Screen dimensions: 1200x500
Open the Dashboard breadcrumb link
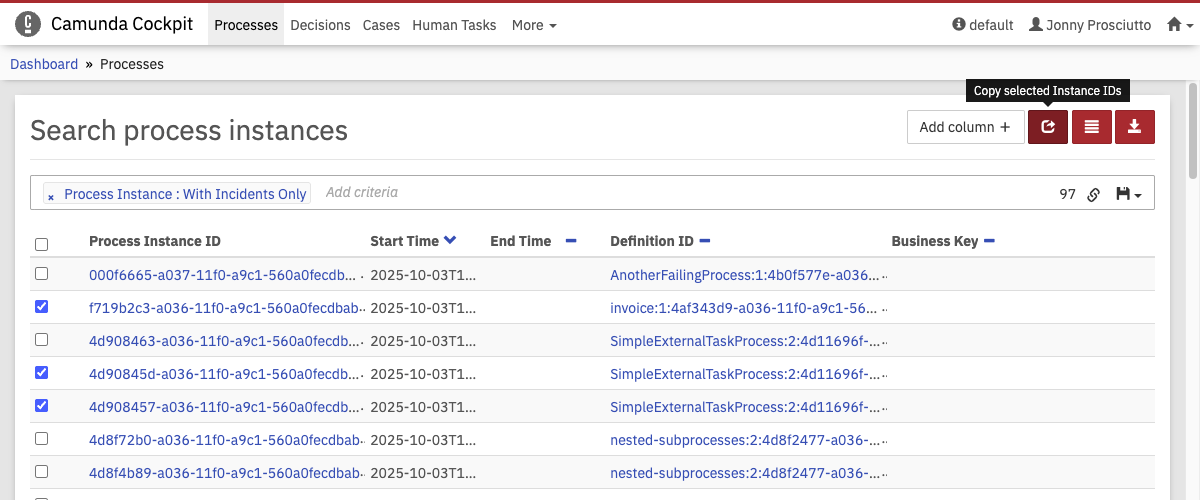pos(44,64)
